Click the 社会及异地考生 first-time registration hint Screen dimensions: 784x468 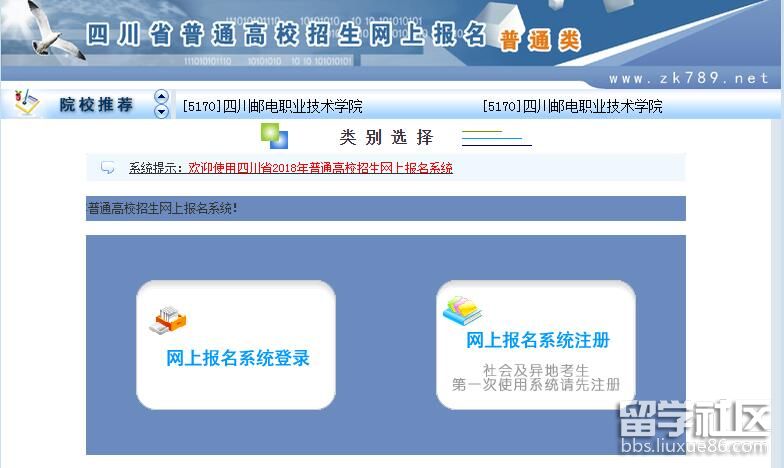click(536, 377)
